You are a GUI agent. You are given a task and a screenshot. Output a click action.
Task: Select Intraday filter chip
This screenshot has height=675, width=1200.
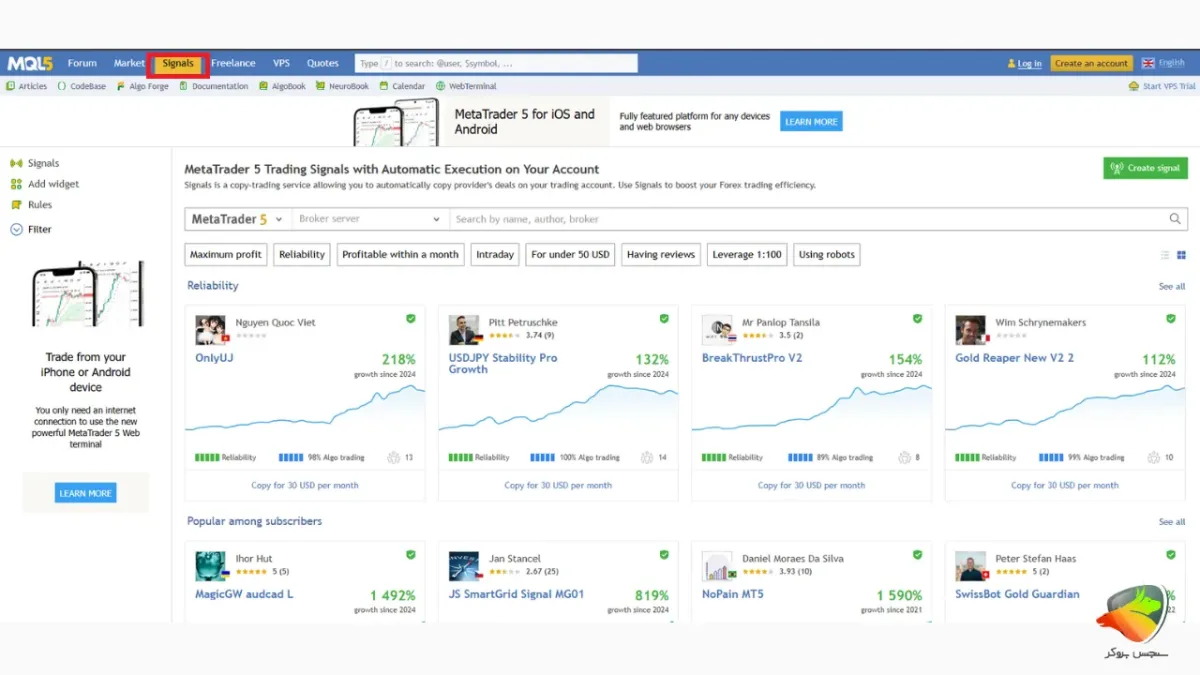495,255
